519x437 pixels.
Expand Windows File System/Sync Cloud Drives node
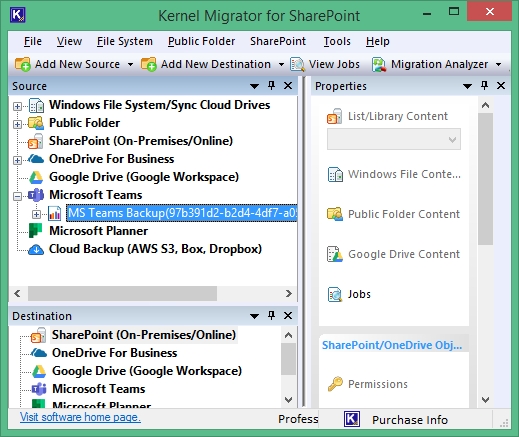click(17, 106)
